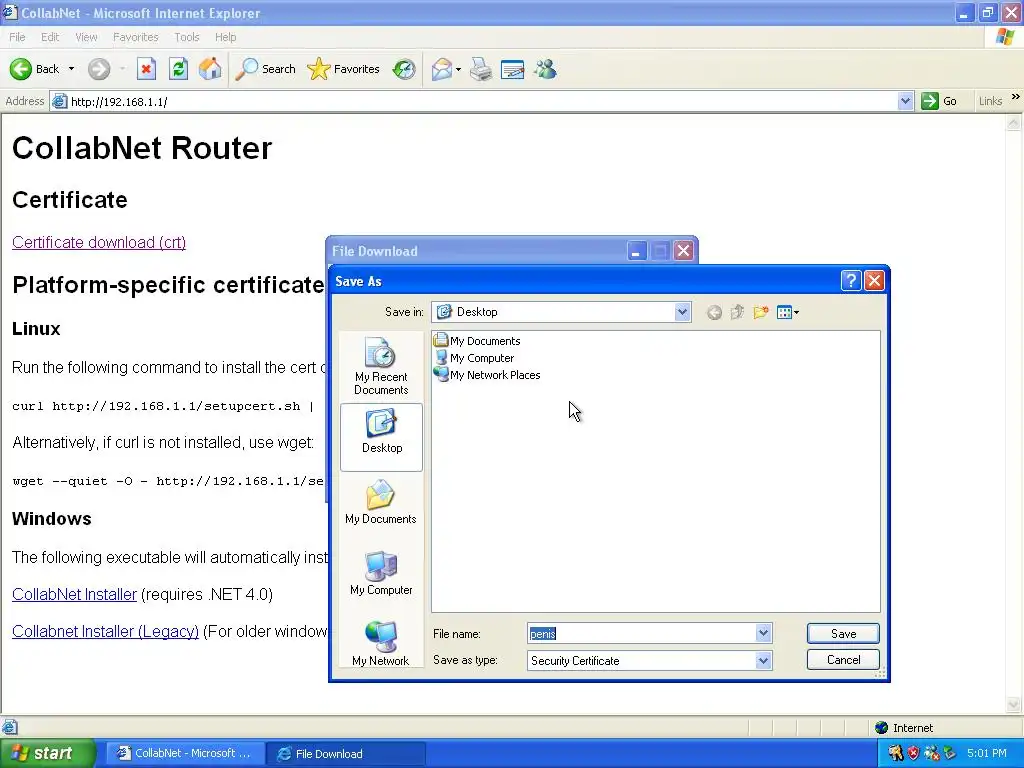Click in the File name text field

(x=641, y=633)
